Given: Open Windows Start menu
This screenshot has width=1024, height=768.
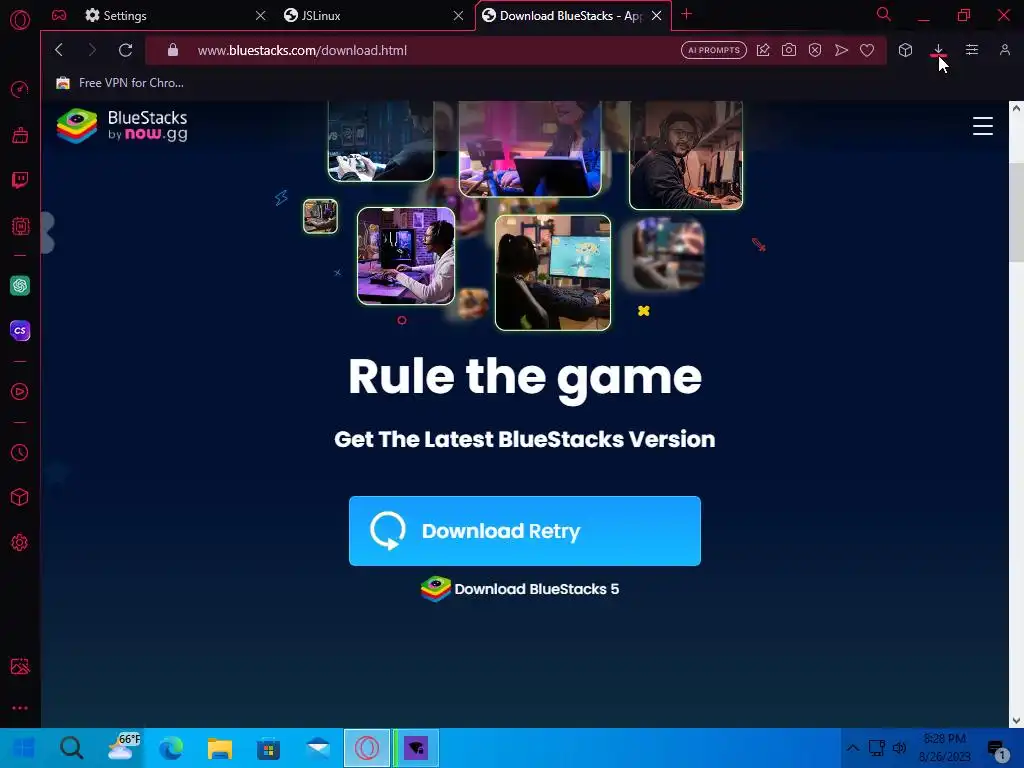Looking at the screenshot, I should [24, 748].
